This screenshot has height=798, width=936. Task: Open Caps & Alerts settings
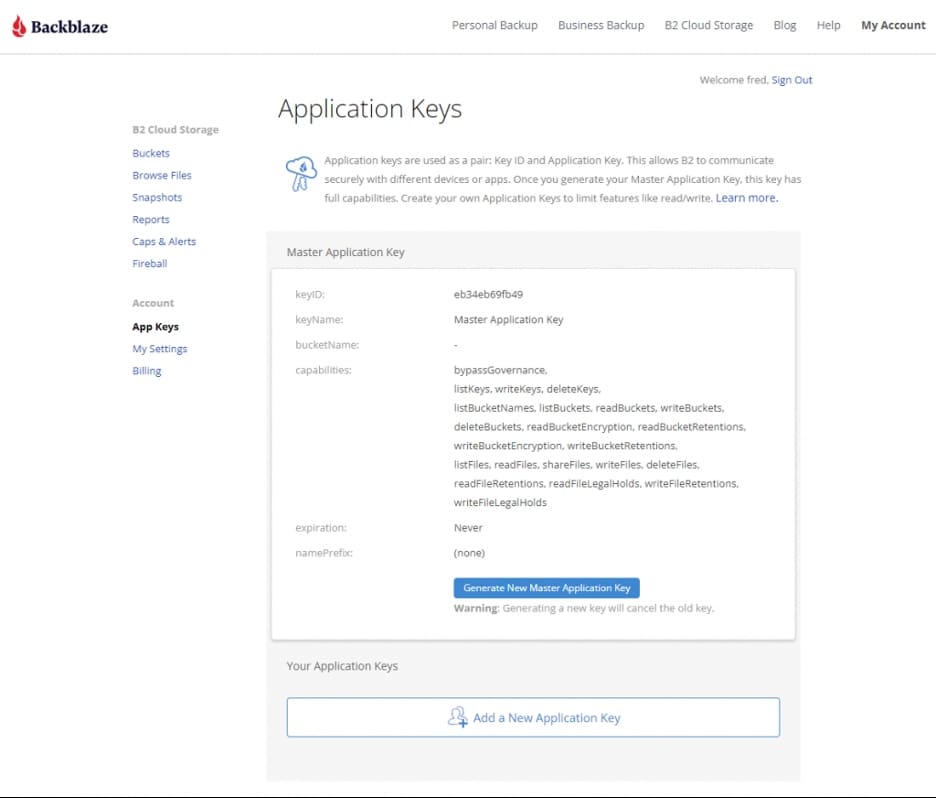click(164, 241)
